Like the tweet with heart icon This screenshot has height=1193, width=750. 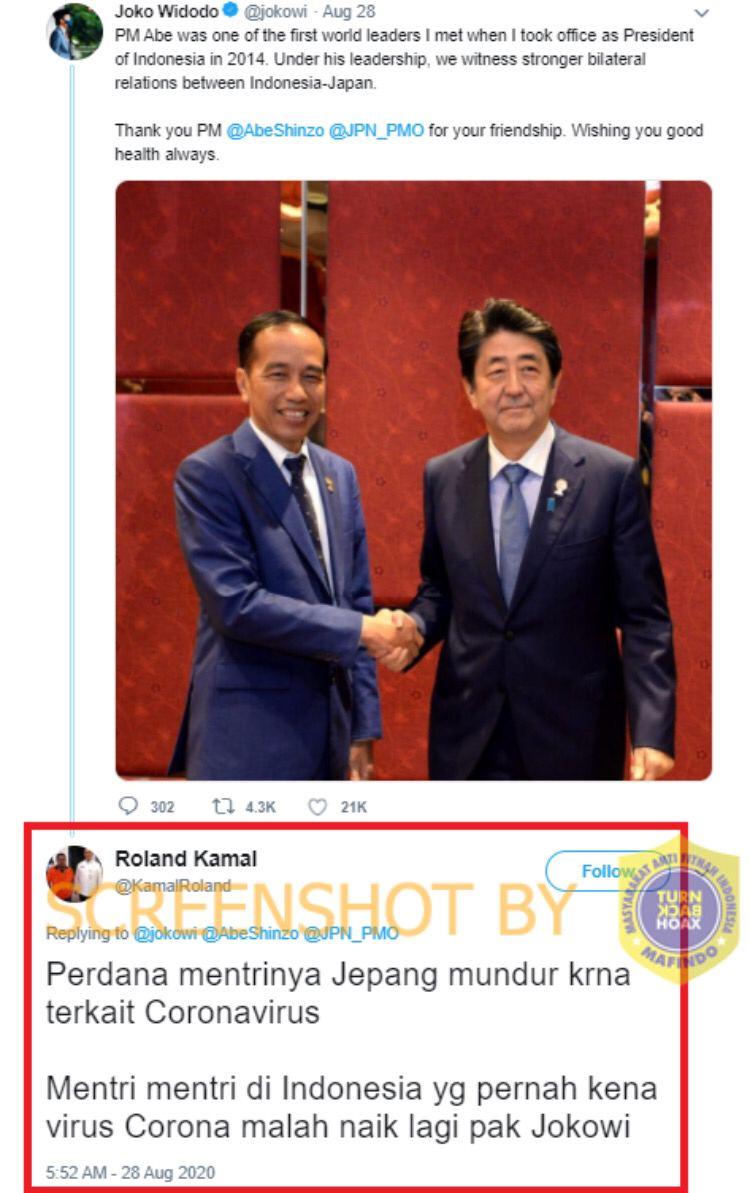coord(317,806)
